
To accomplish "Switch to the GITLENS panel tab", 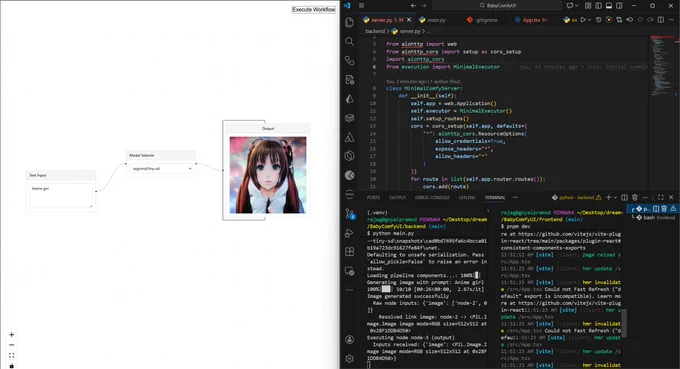I will pyautogui.click(x=467, y=198).
